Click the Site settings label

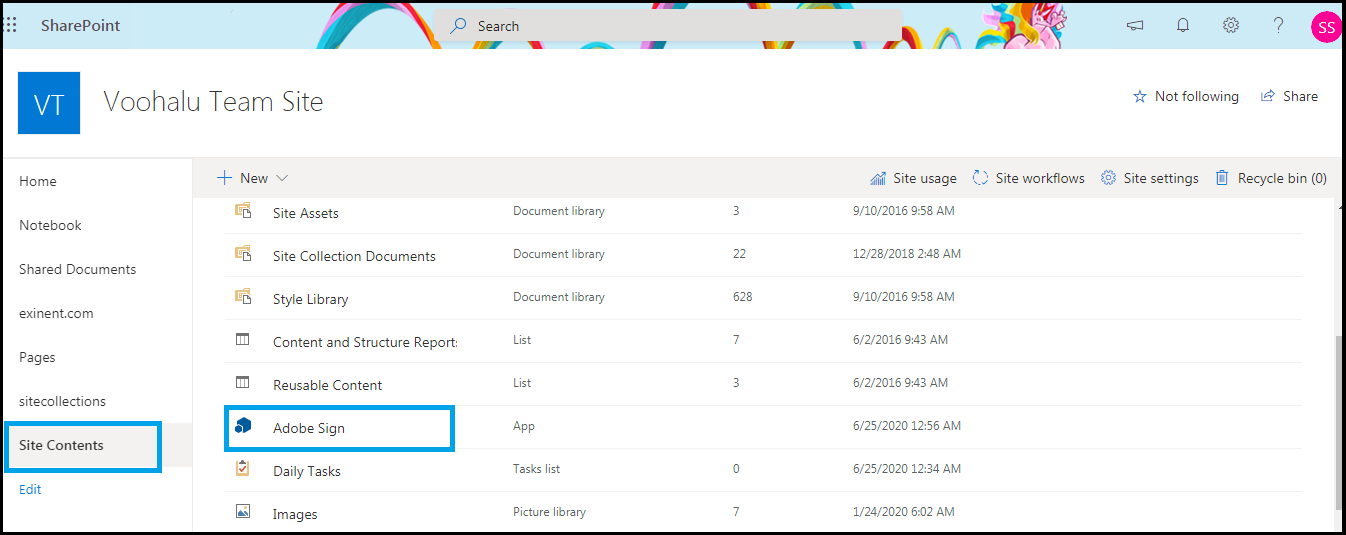[1161, 178]
